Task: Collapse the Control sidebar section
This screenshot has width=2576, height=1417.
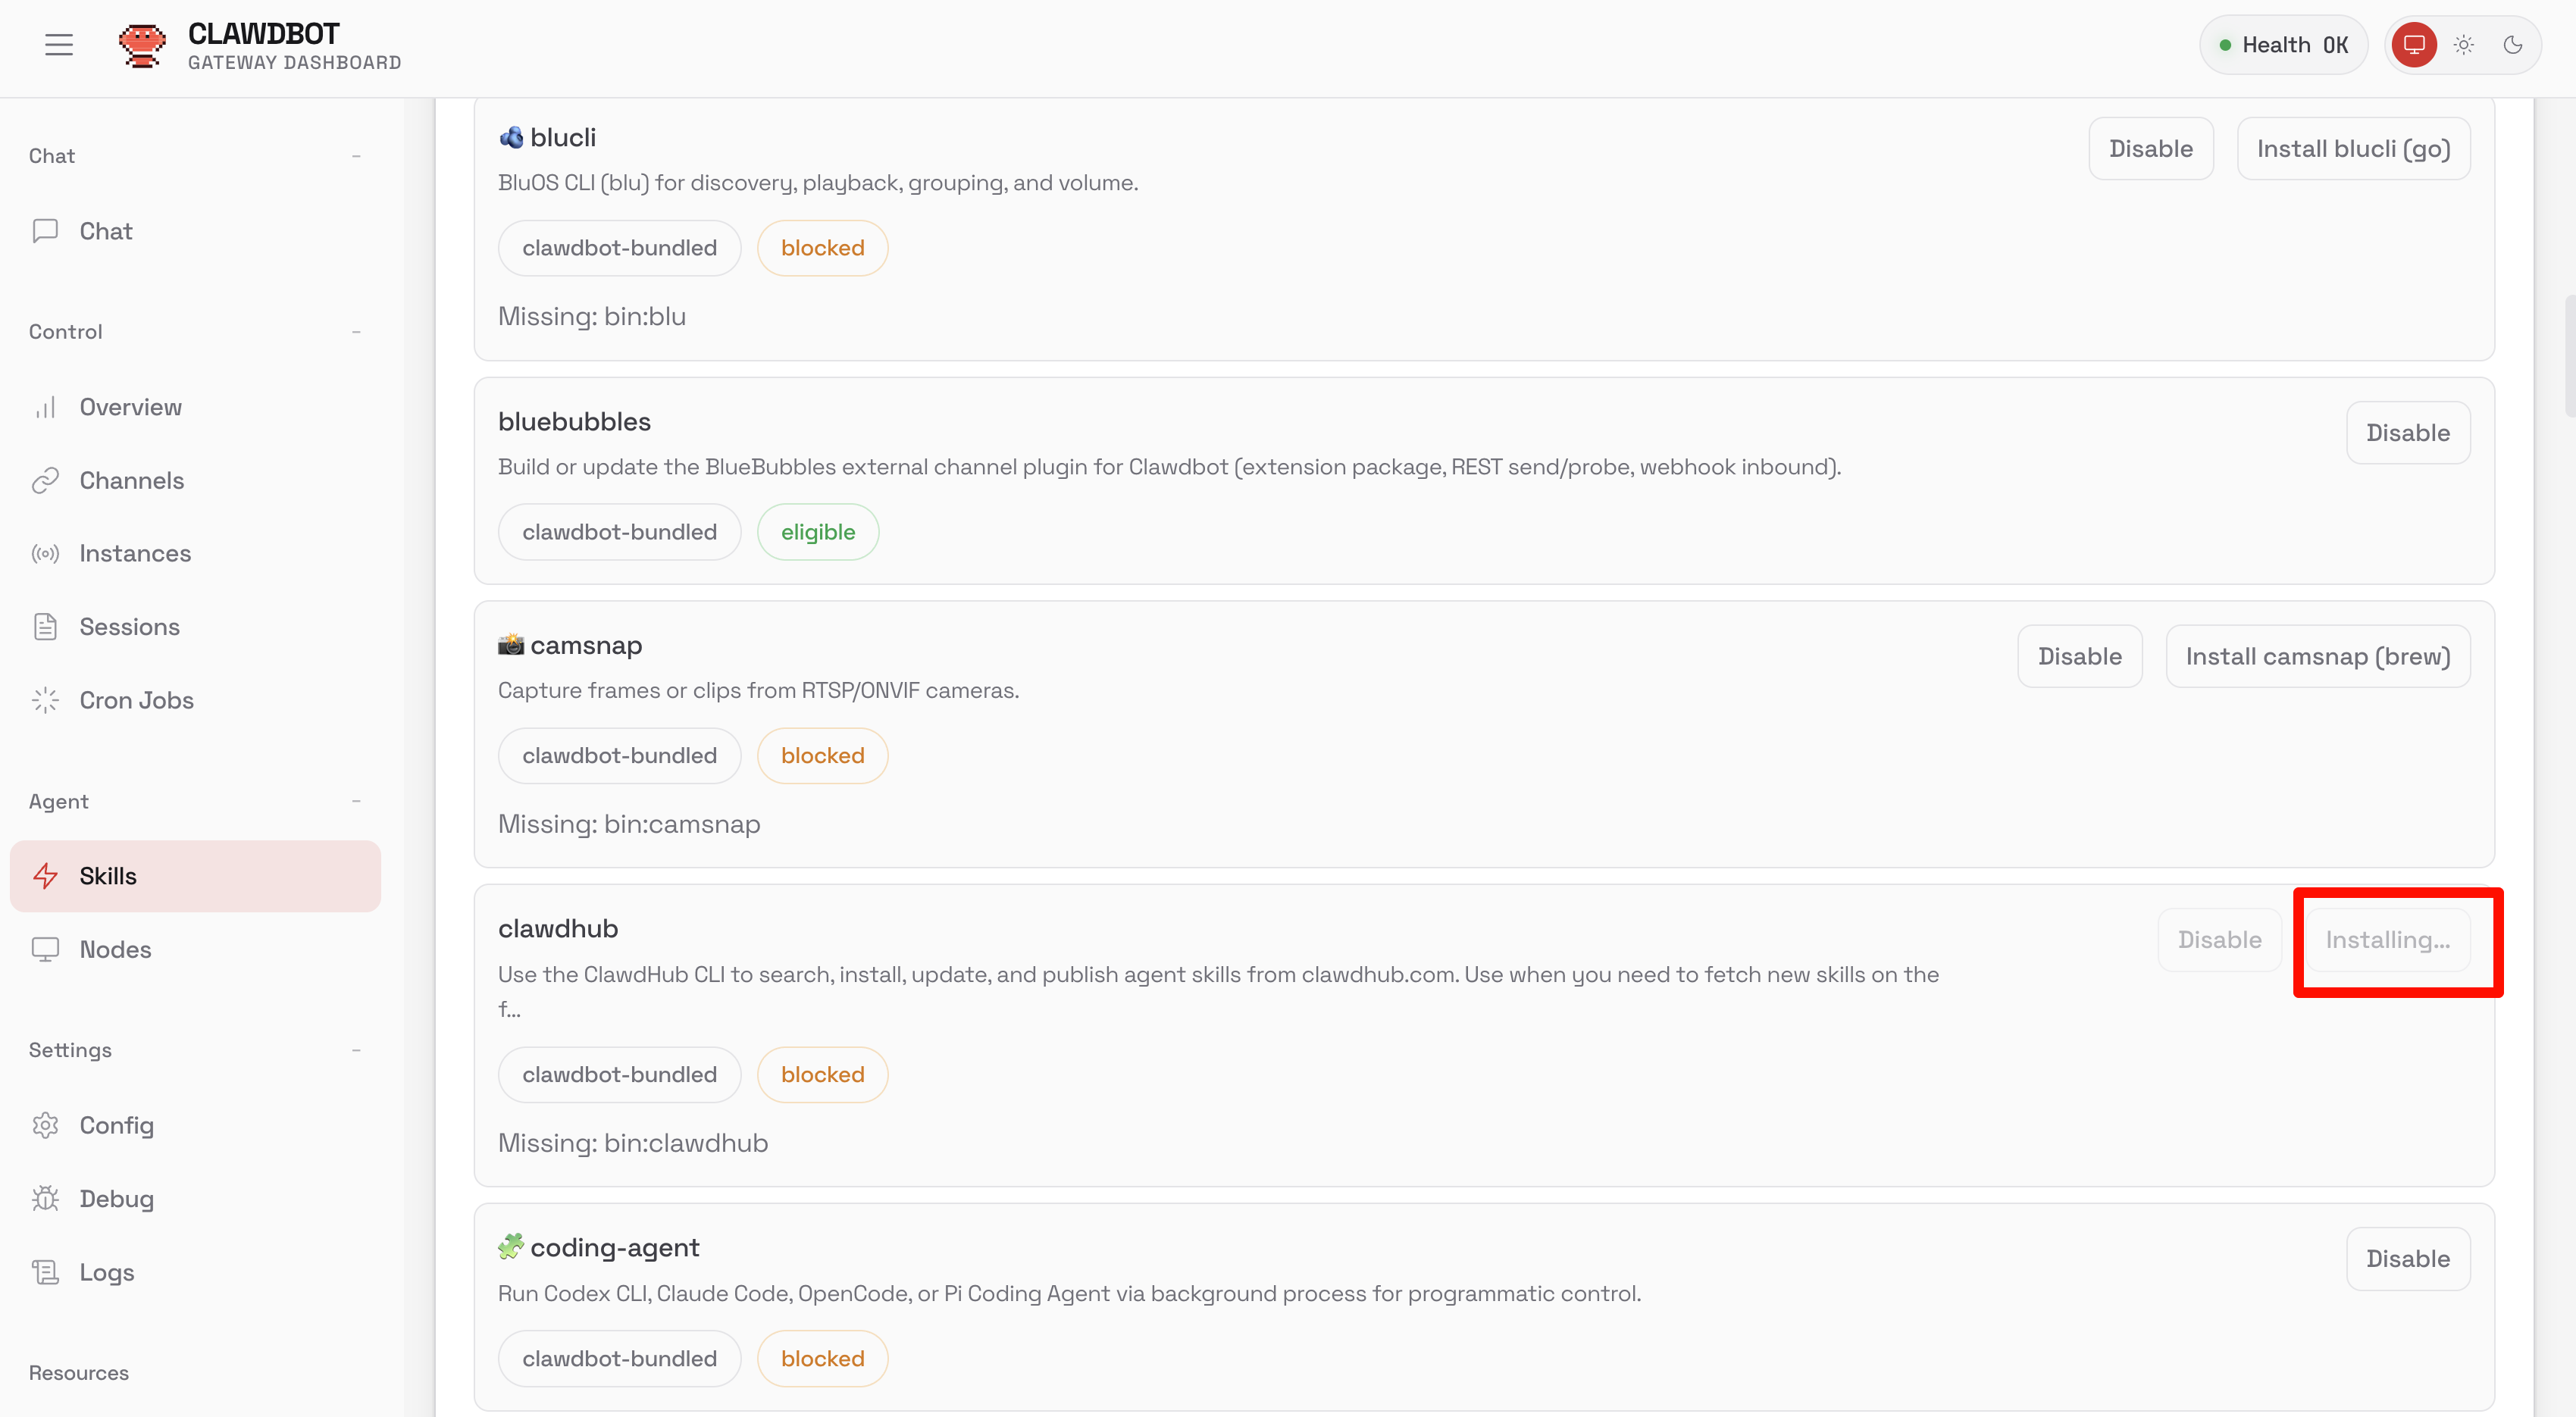Action: point(356,332)
